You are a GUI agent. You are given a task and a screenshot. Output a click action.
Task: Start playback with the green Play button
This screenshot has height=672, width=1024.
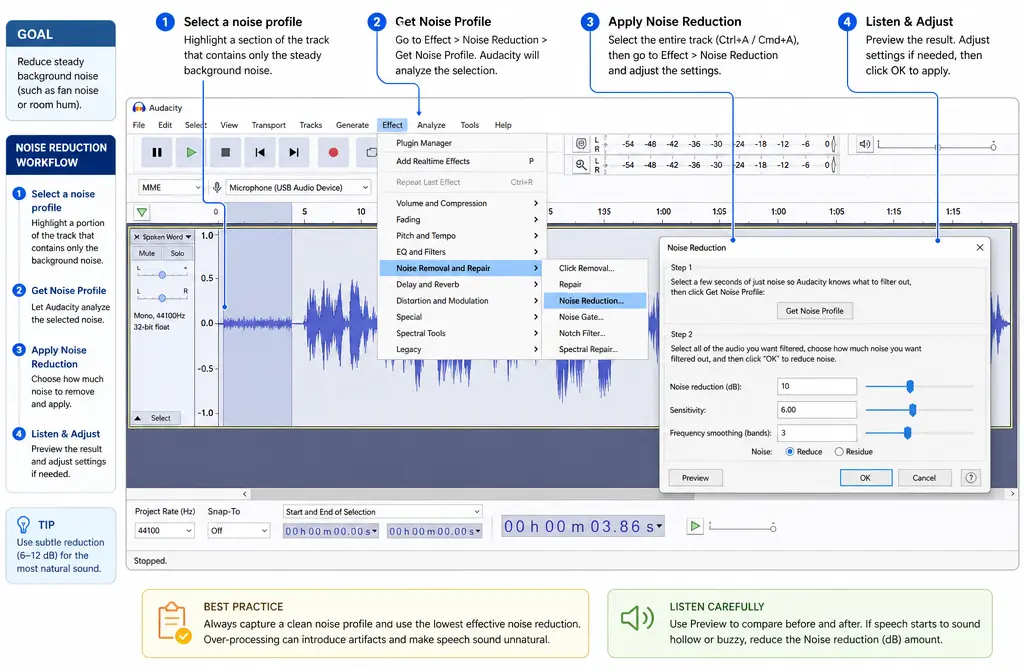click(x=191, y=152)
